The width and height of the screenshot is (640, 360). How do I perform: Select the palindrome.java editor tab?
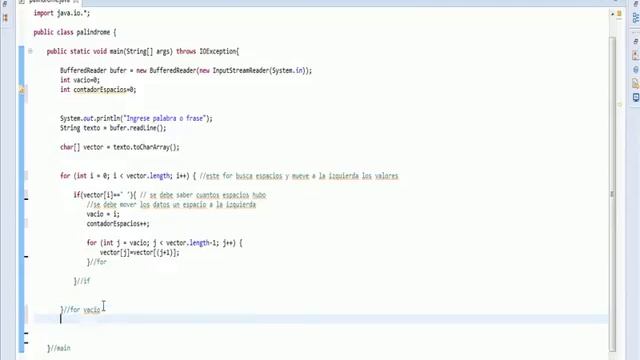click(49, 2)
